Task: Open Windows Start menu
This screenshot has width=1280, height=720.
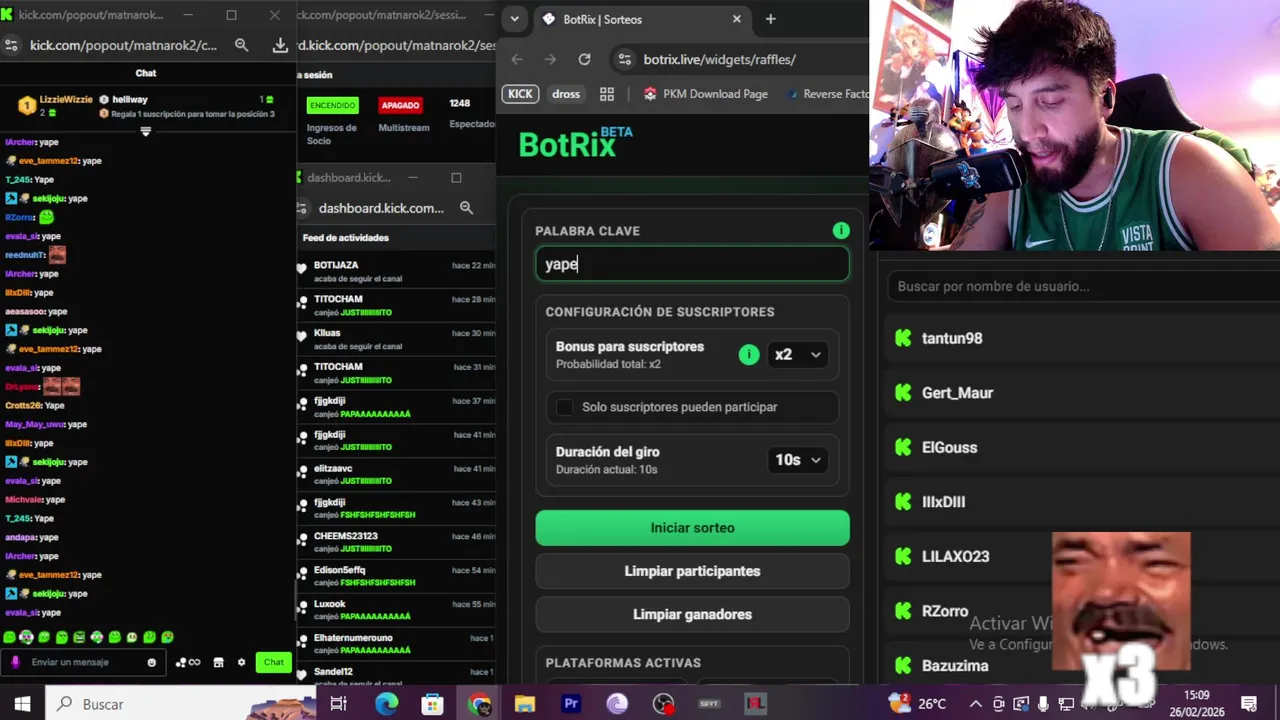Action: pyautogui.click(x=22, y=704)
